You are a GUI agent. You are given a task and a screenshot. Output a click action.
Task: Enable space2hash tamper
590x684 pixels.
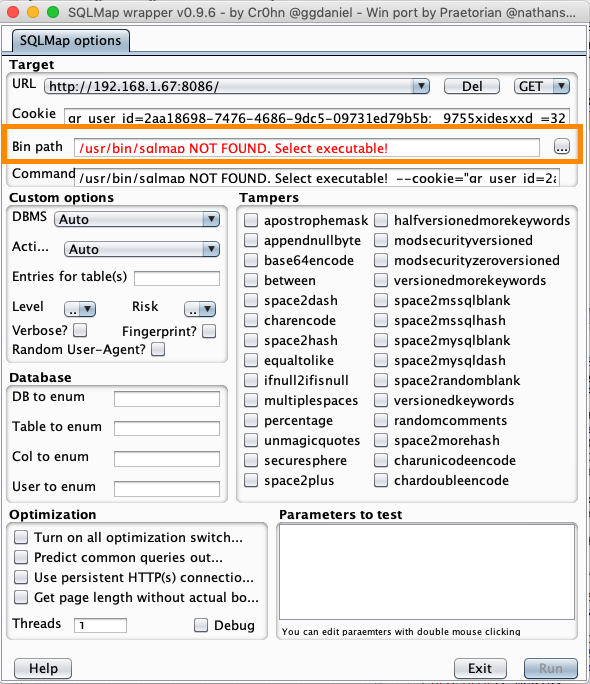[251, 341]
